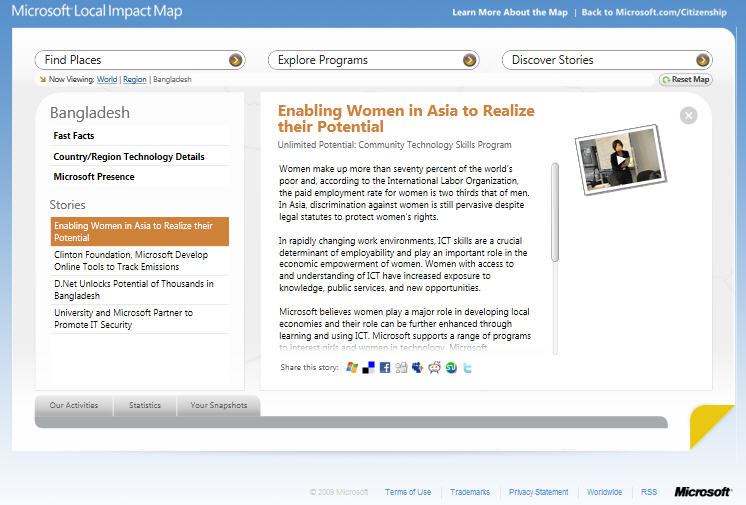Click the Reset Map button
The image size is (746, 505).
(x=686, y=79)
